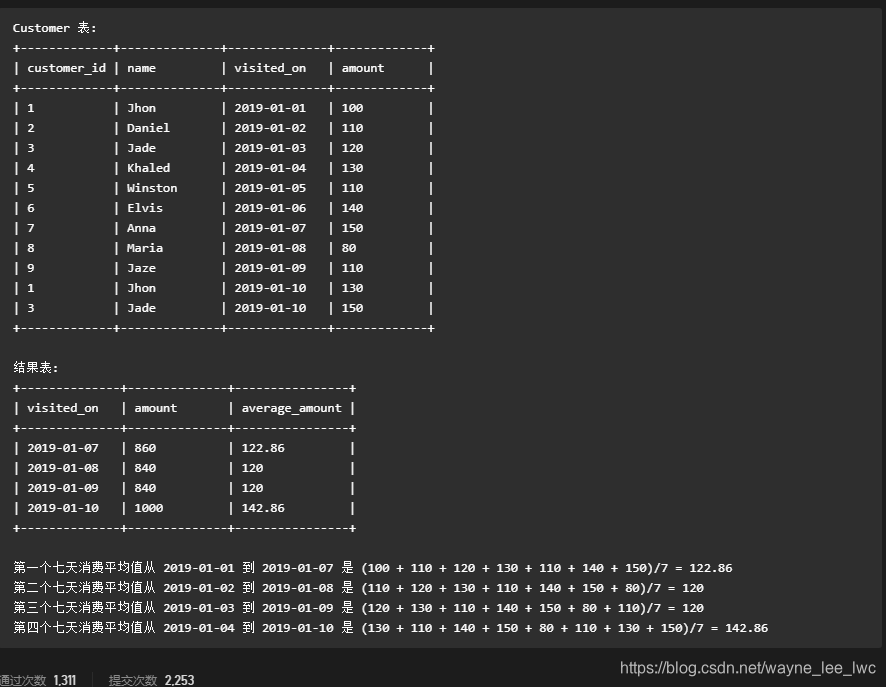Click date 2019-01-06 in Elvis's row
This screenshot has width=886, height=687.
coord(270,208)
